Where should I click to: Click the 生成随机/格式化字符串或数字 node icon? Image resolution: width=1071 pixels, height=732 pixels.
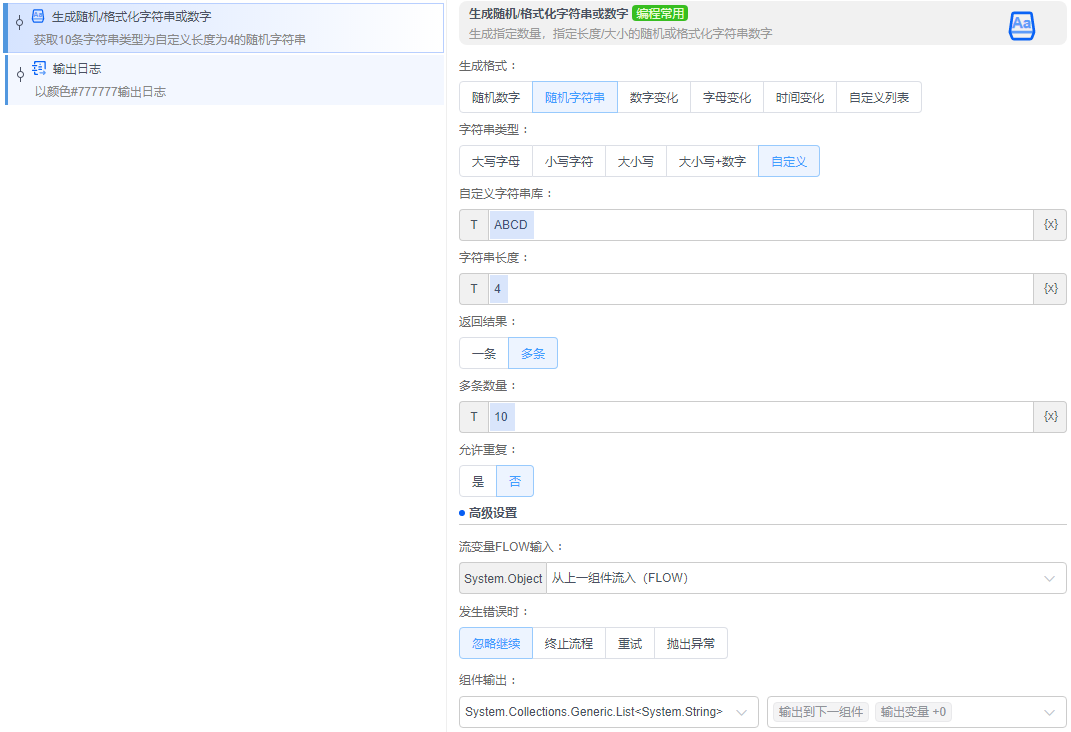tap(38, 16)
